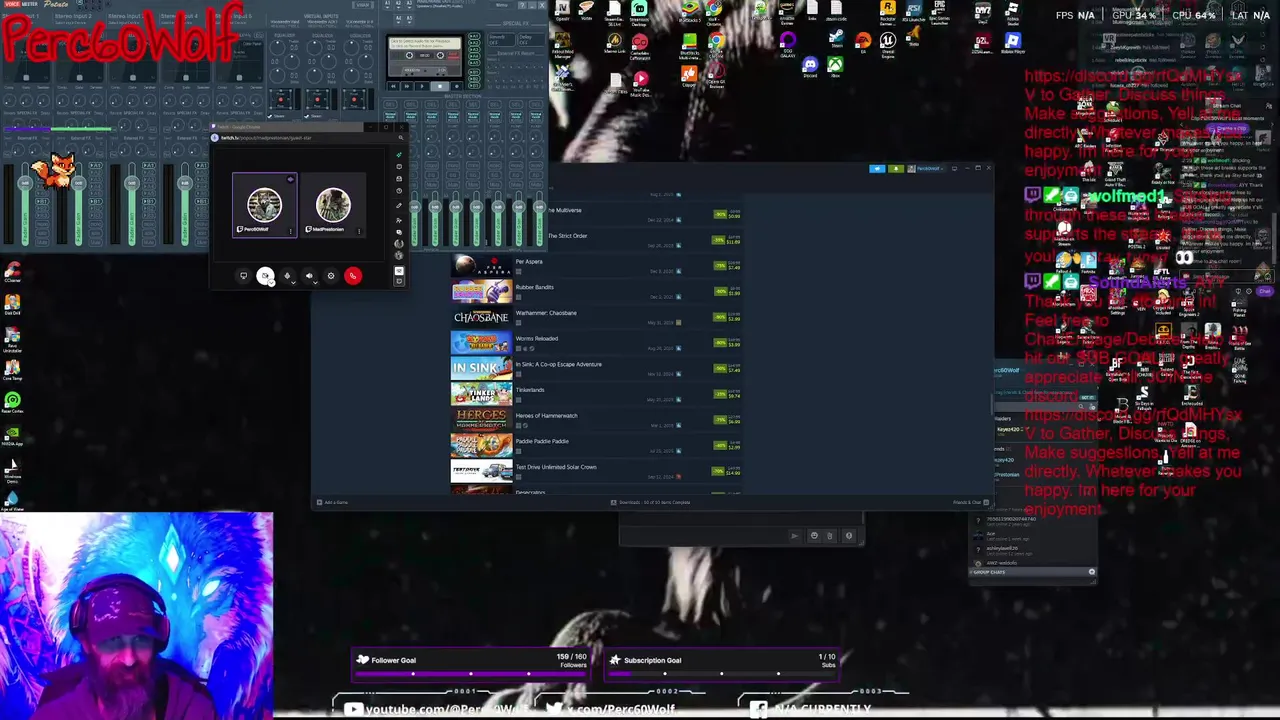Click the chat bubbles icon in Guest Star sidebar
The width and height of the screenshot is (1280, 720).
[399, 232]
